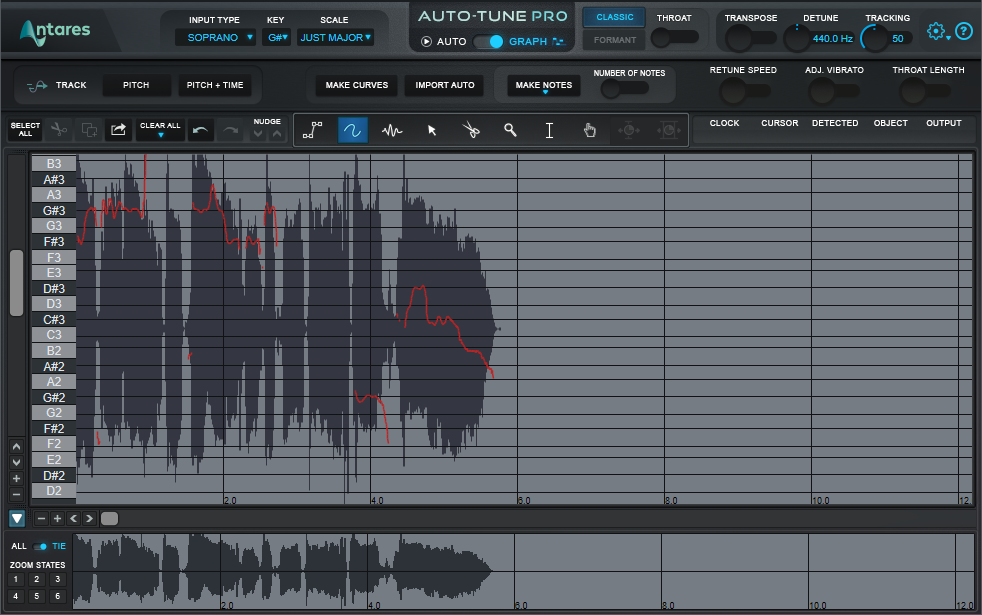Show Object pitch tab
This screenshot has width=982, height=615.
[x=891, y=123]
